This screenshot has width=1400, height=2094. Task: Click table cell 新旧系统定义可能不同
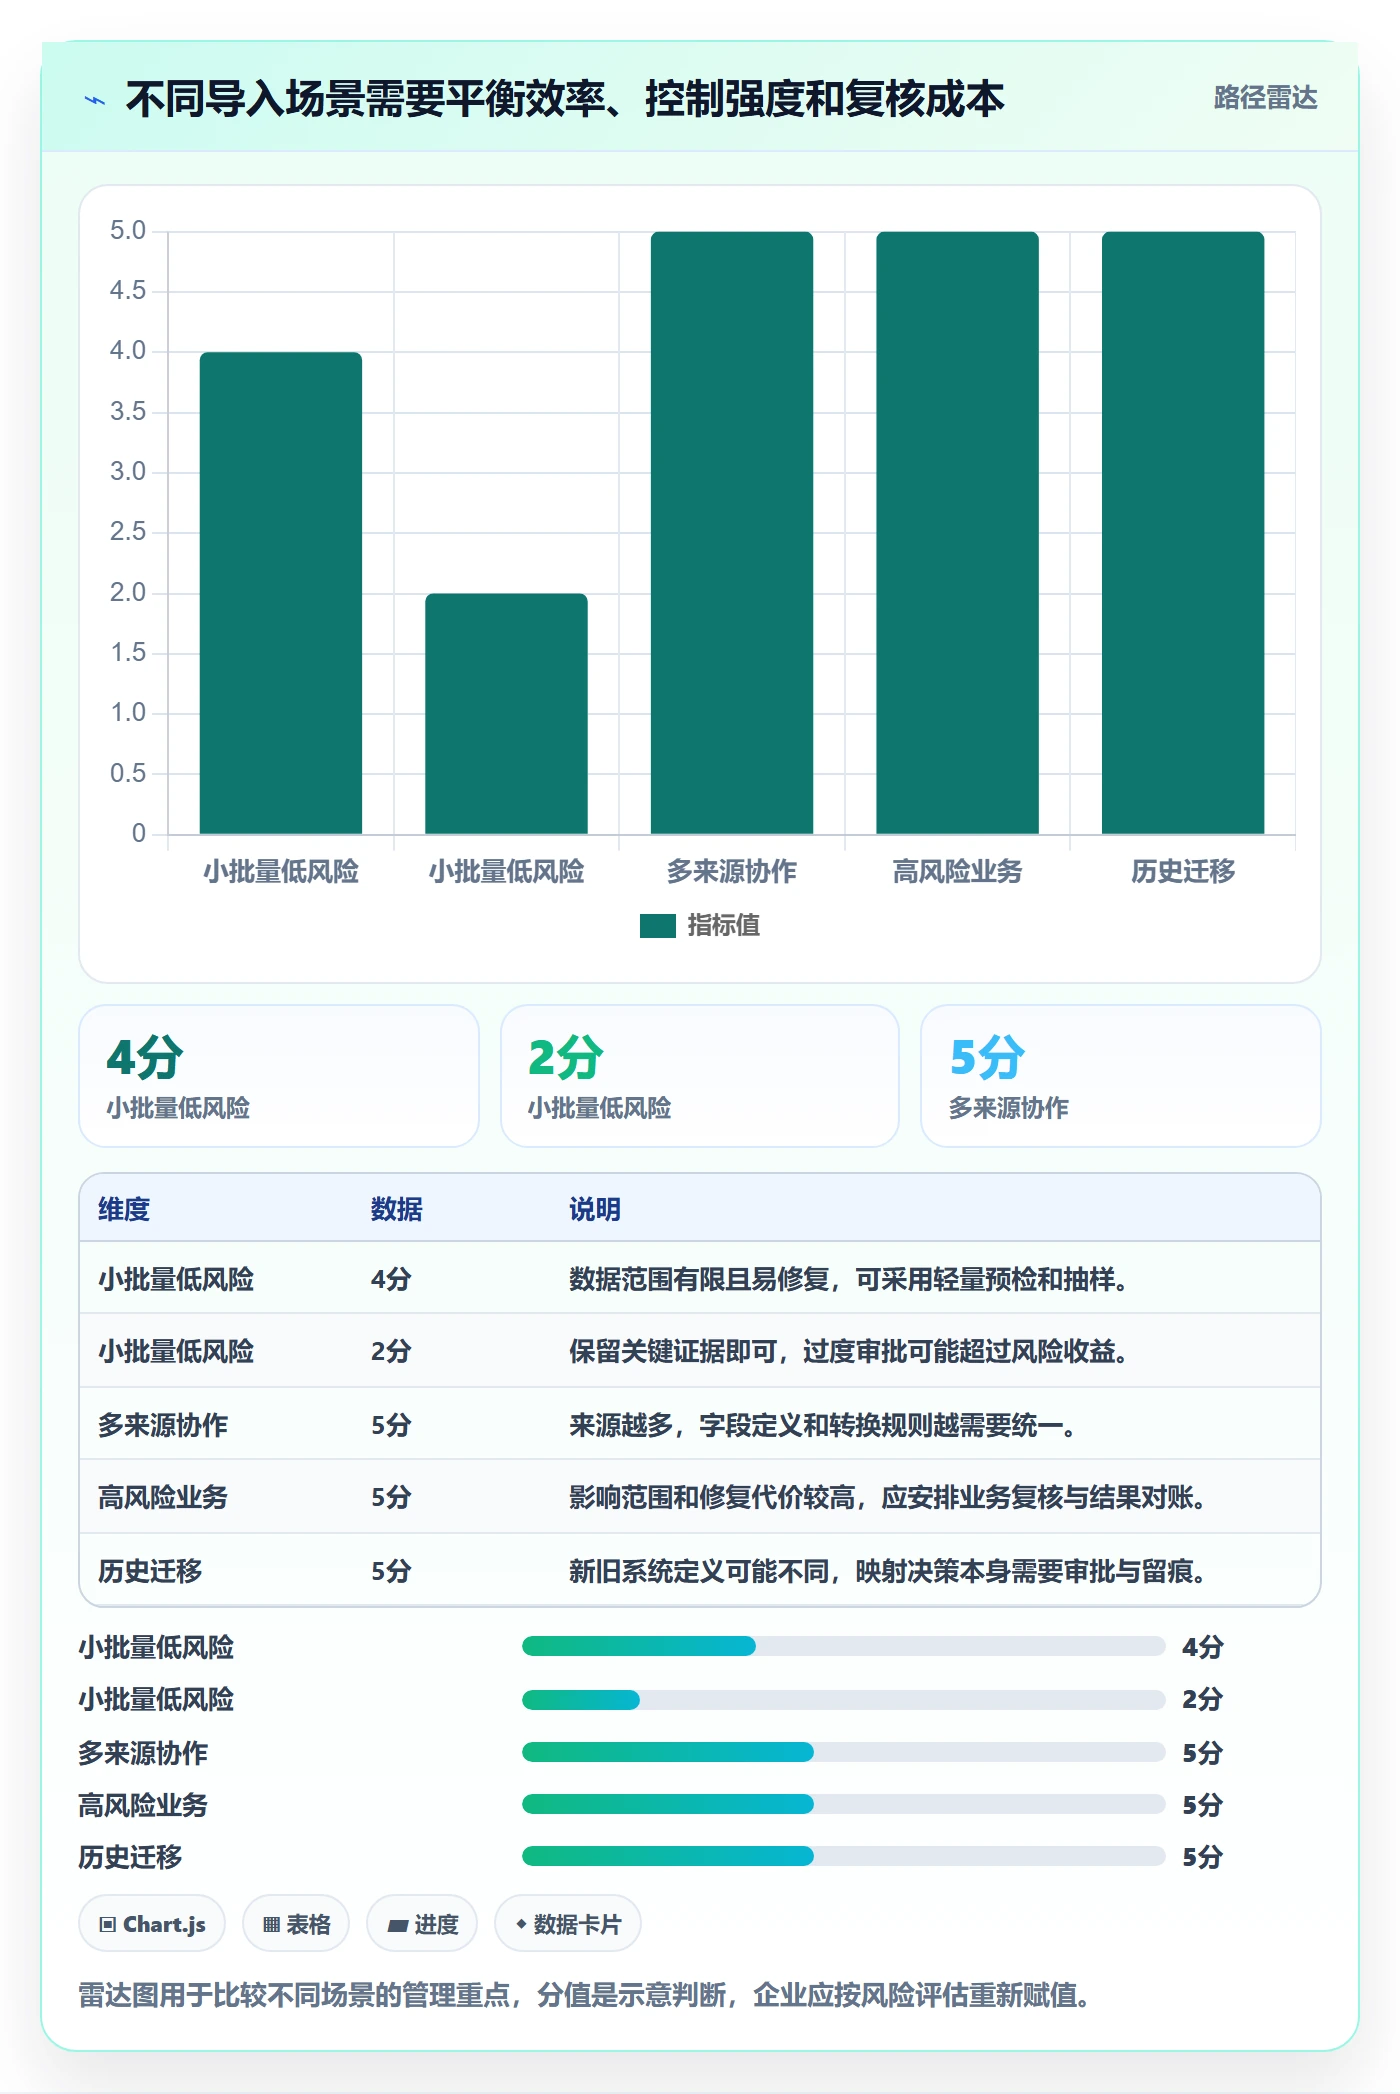pos(887,1571)
